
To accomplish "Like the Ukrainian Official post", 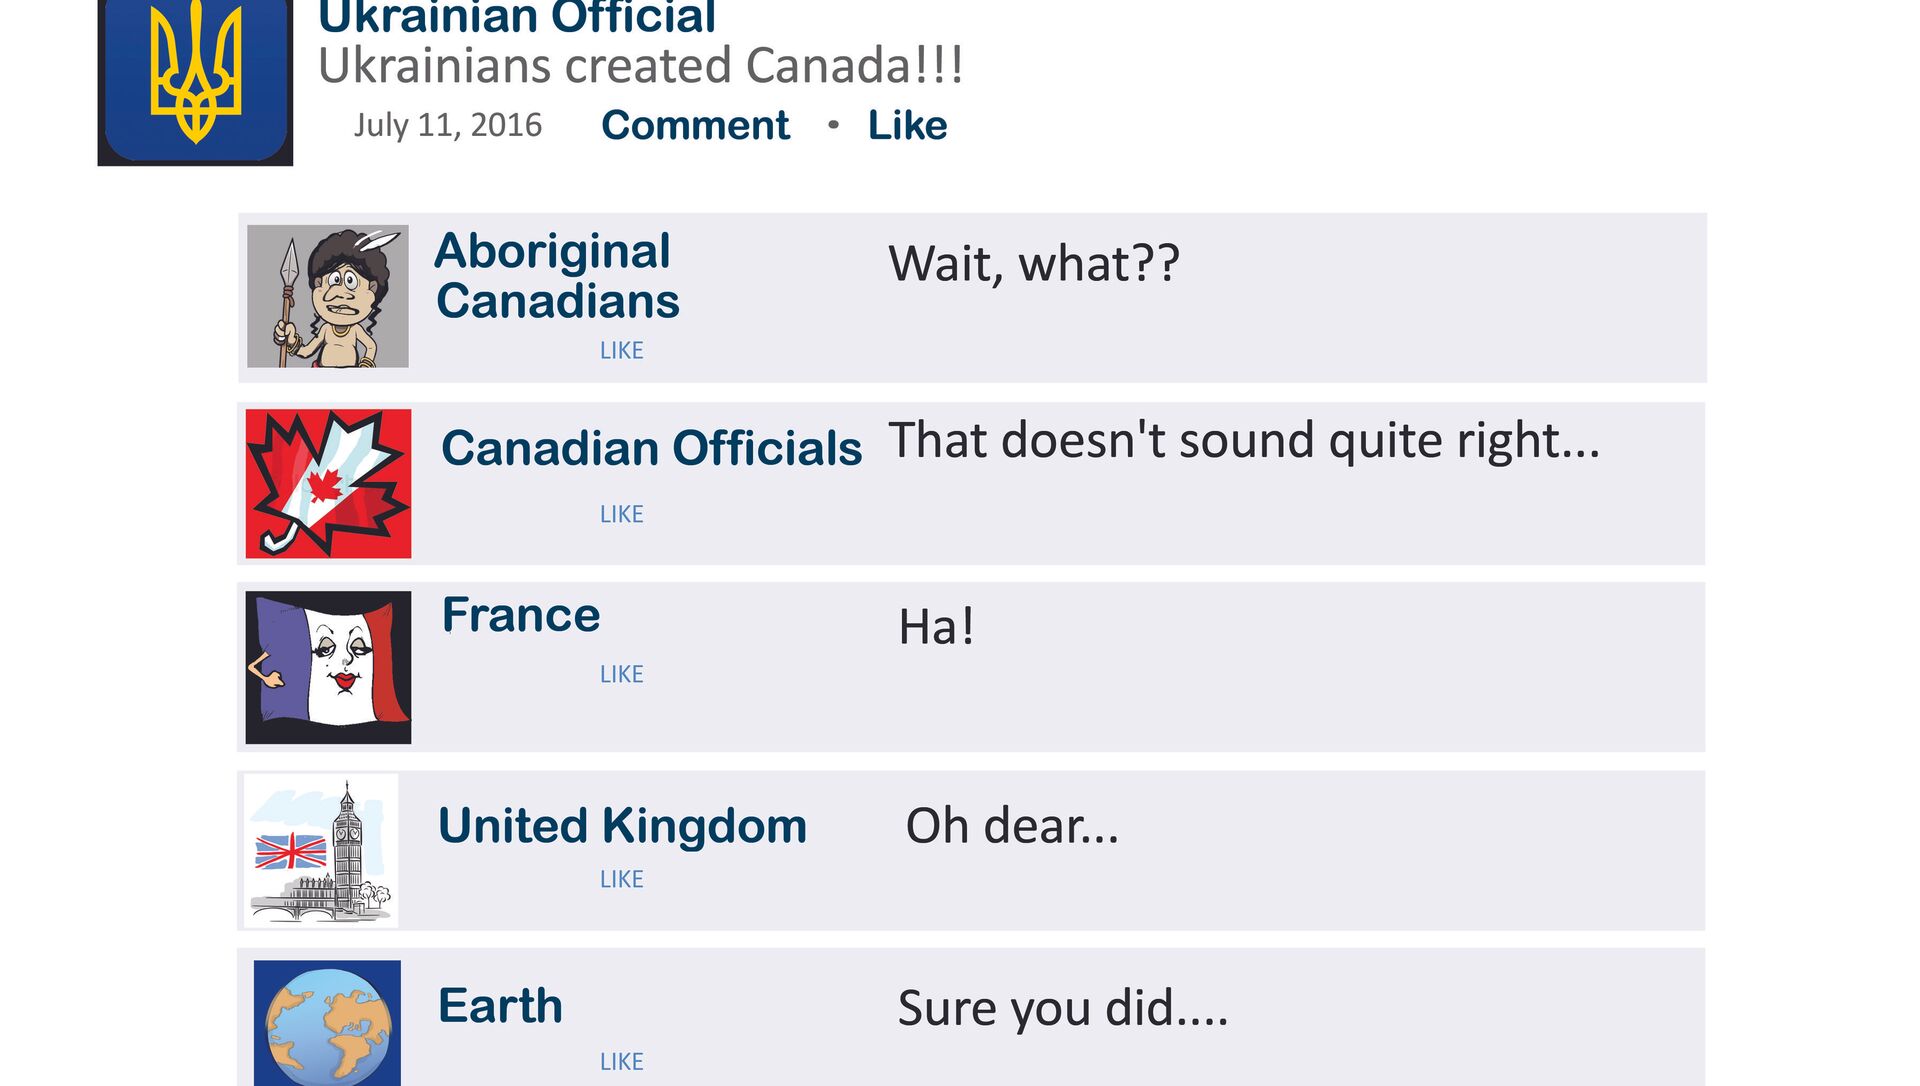I will [907, 125].
